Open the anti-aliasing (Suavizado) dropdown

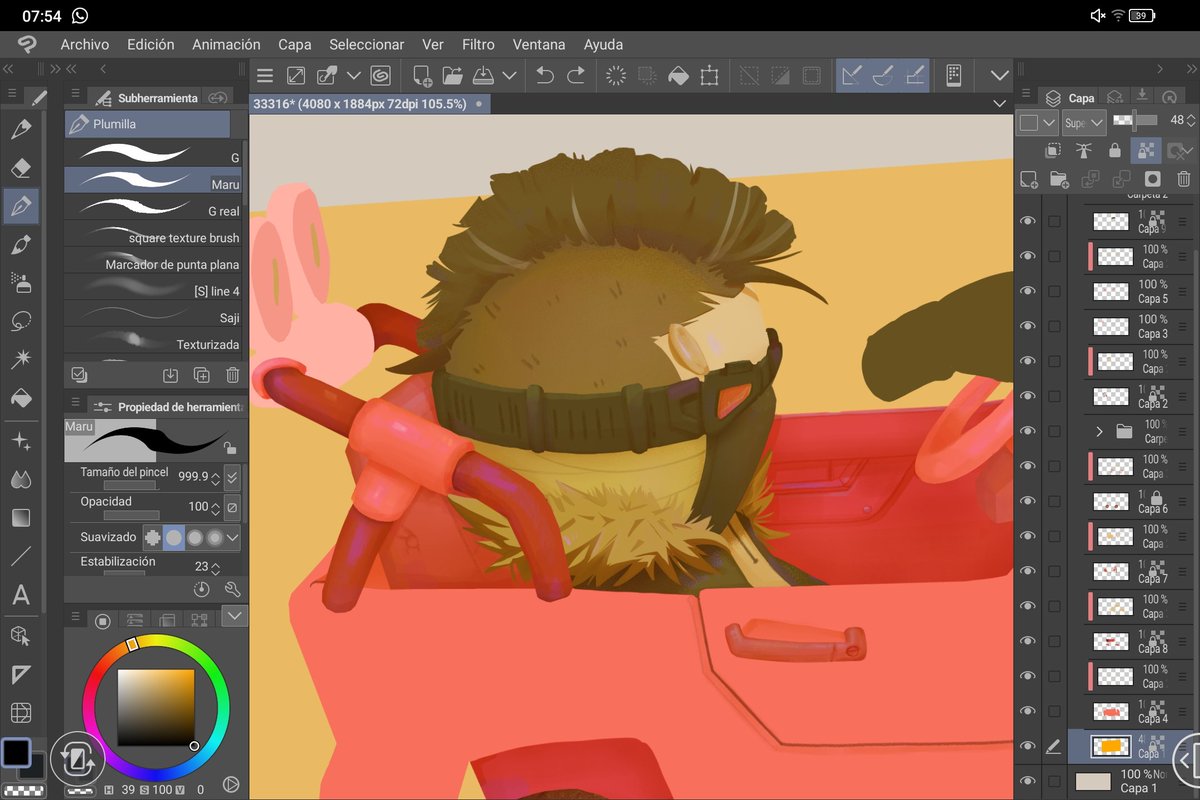233,537
